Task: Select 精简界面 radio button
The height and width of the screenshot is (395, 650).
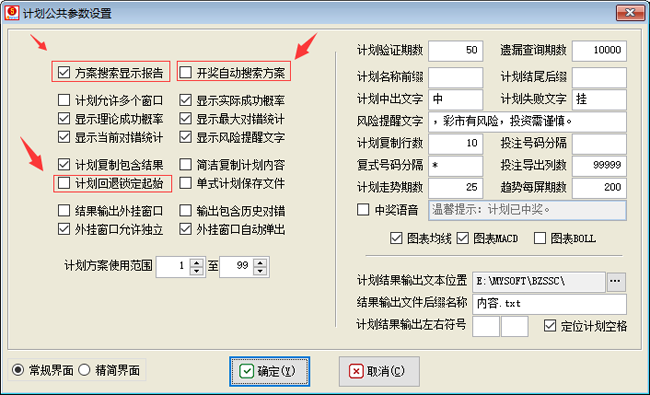Action: 85,370
